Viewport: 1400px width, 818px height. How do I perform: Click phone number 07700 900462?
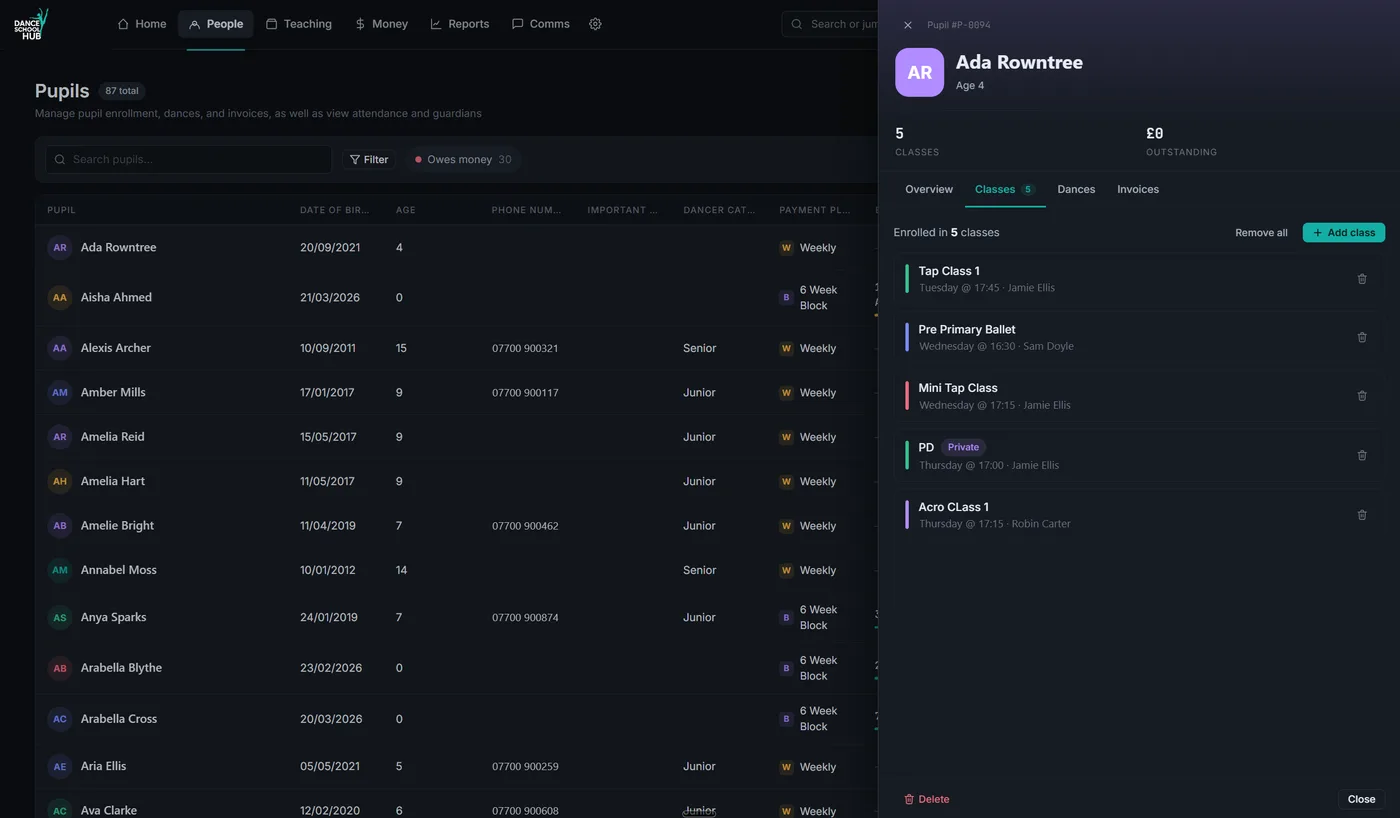tap(525, 525)
